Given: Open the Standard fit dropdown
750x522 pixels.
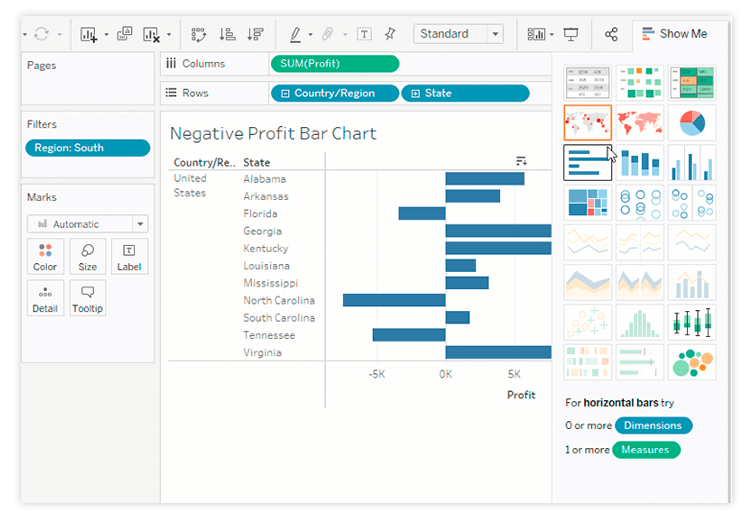Looking at the screenshot, I should [x=458, y=34].
